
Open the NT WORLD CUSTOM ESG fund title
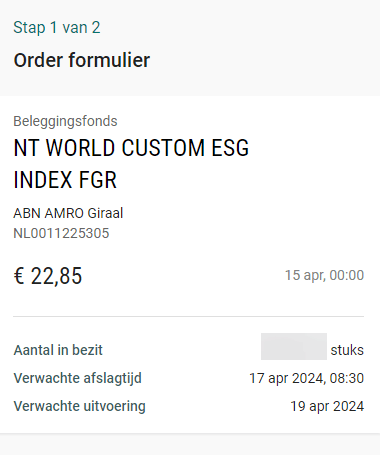coord(131,148)
